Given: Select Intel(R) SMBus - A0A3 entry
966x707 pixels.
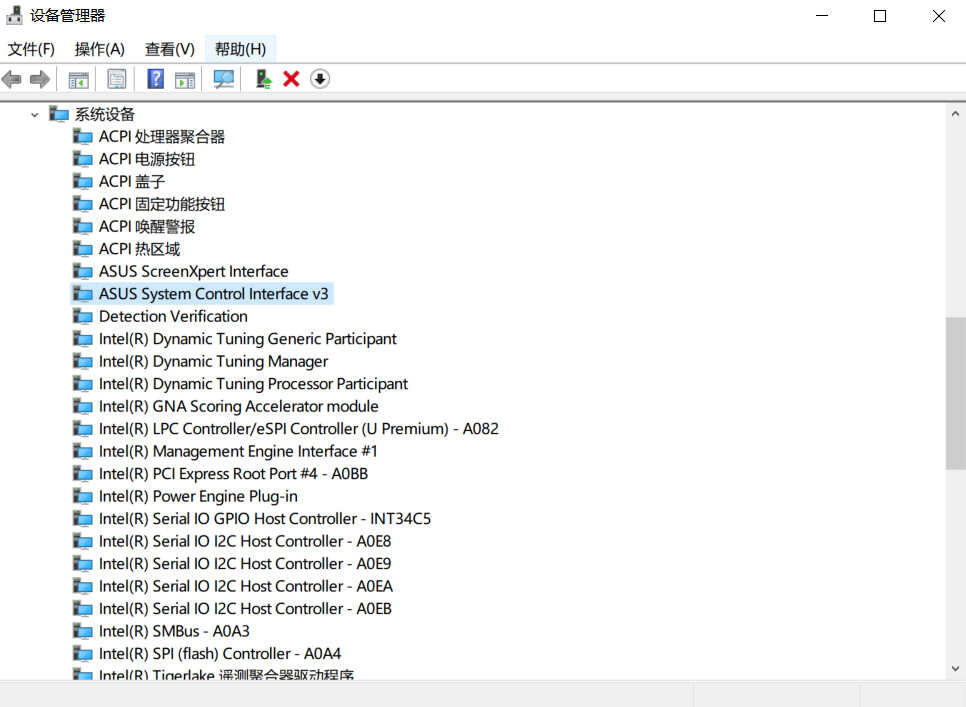Looking at the screenshot, I should (x=174, y=631).
